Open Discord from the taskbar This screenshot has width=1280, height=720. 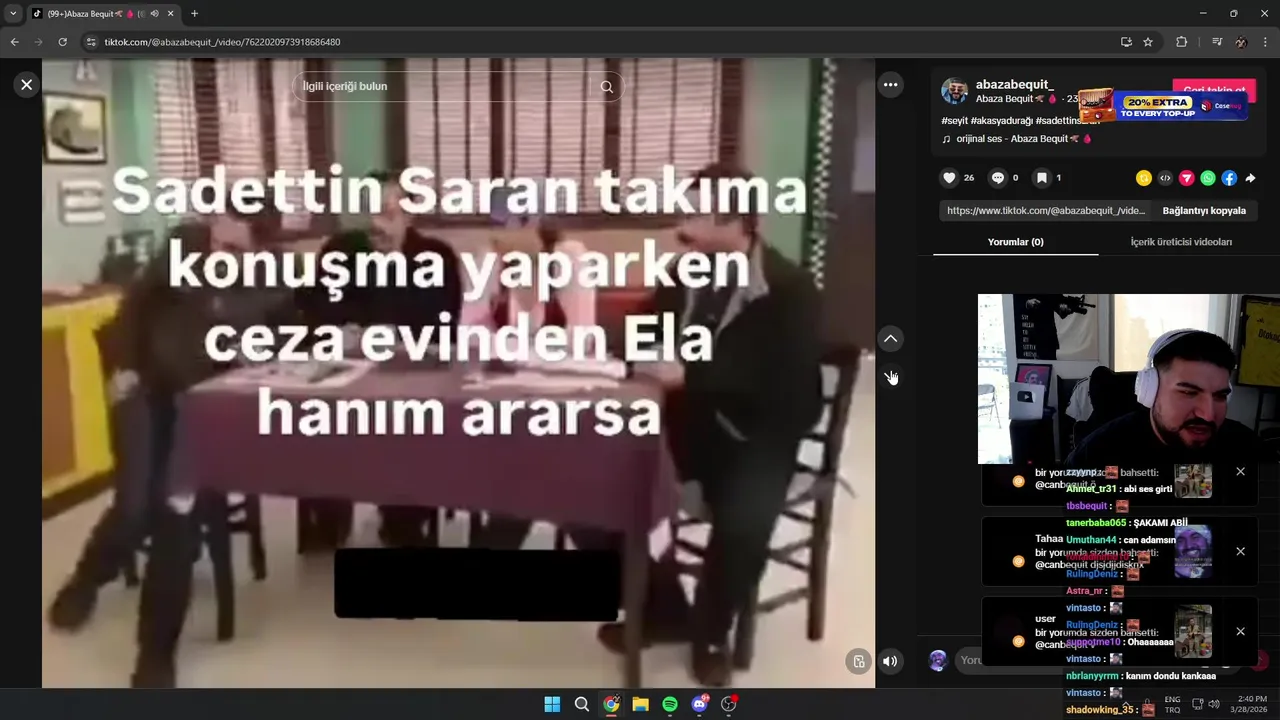(x=700, y=704)
